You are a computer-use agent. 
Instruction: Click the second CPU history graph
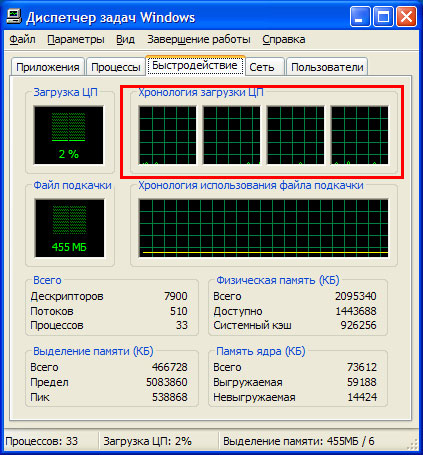(232, 135)
